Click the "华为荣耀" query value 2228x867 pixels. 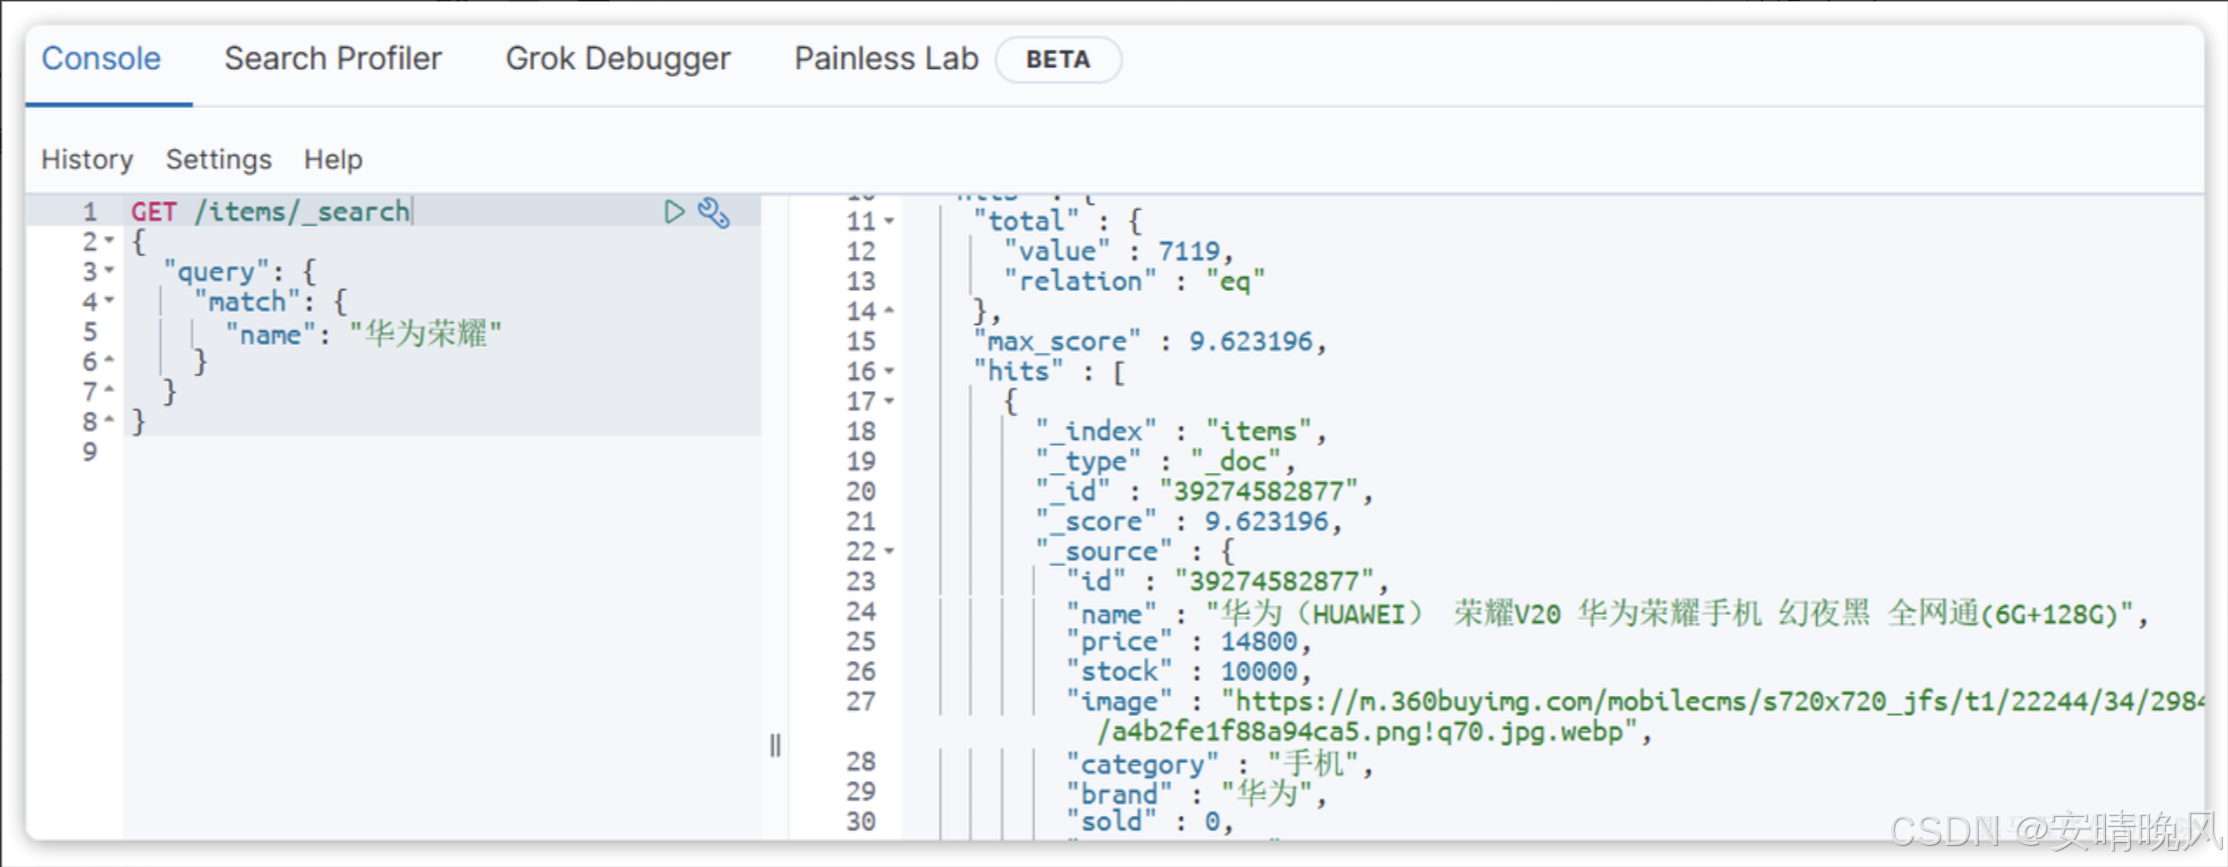[x=425, y=333]
